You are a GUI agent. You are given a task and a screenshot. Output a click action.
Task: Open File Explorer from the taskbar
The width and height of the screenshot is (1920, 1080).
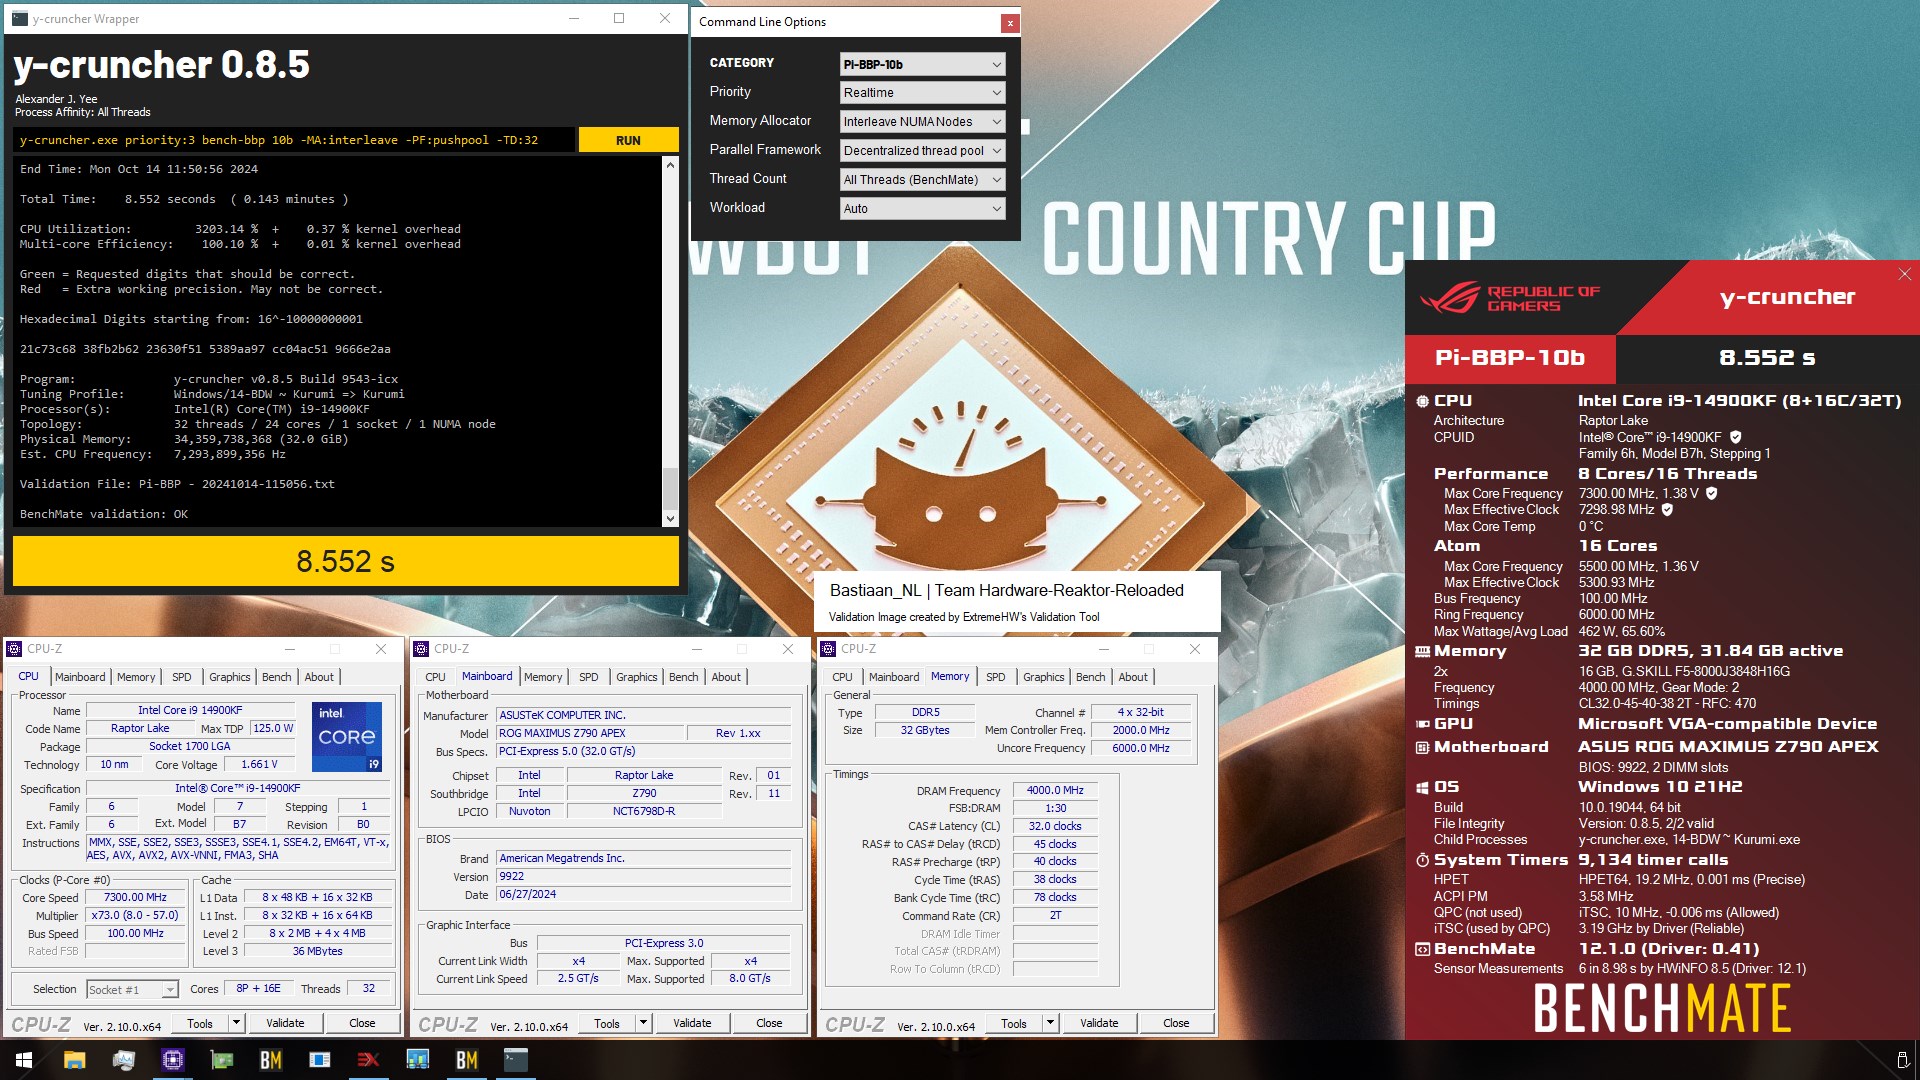pyautogui.click(x=74, y=1060)
